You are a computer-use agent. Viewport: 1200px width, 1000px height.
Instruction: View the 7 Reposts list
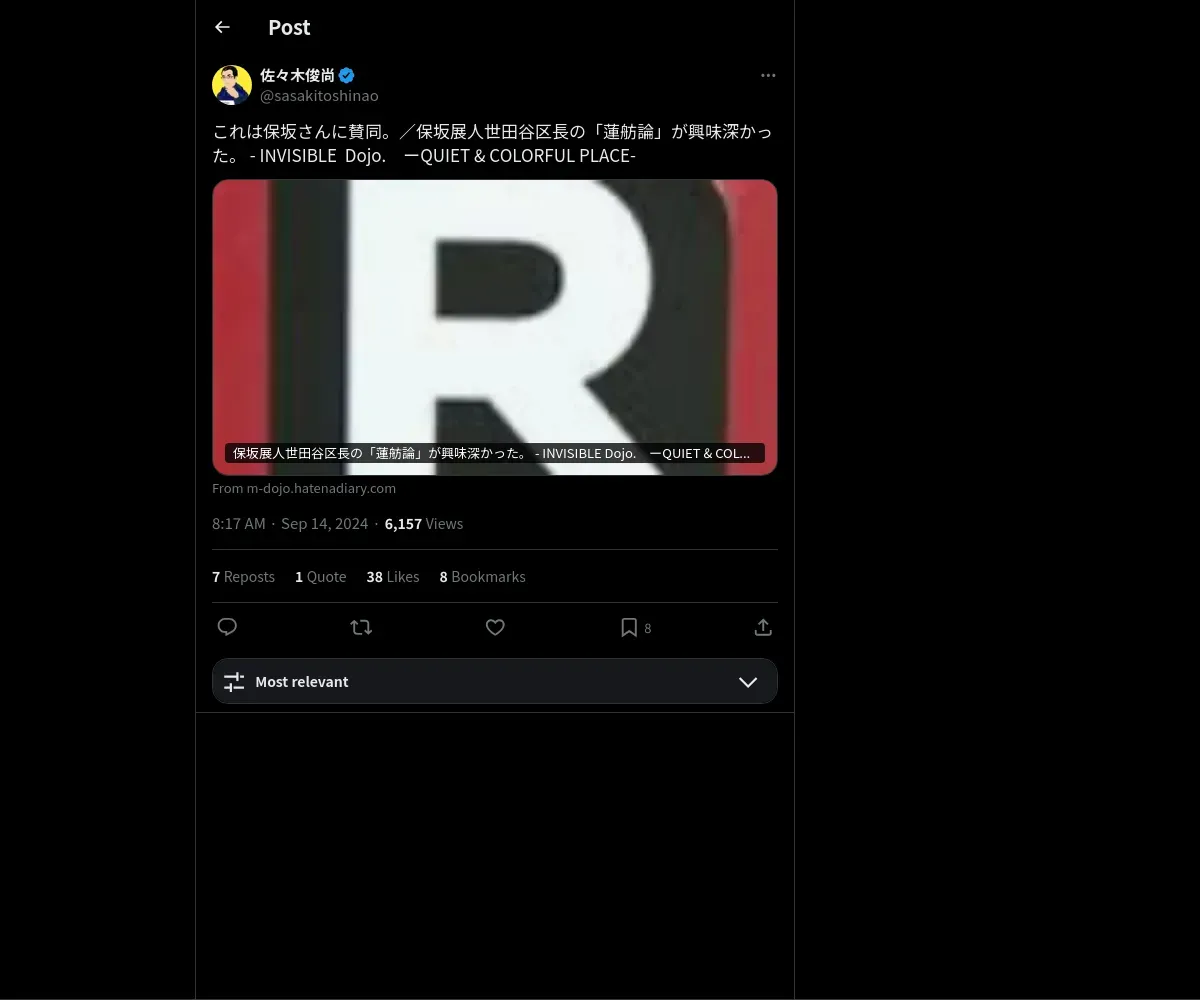pyautogui.click(x=243, y=577)
